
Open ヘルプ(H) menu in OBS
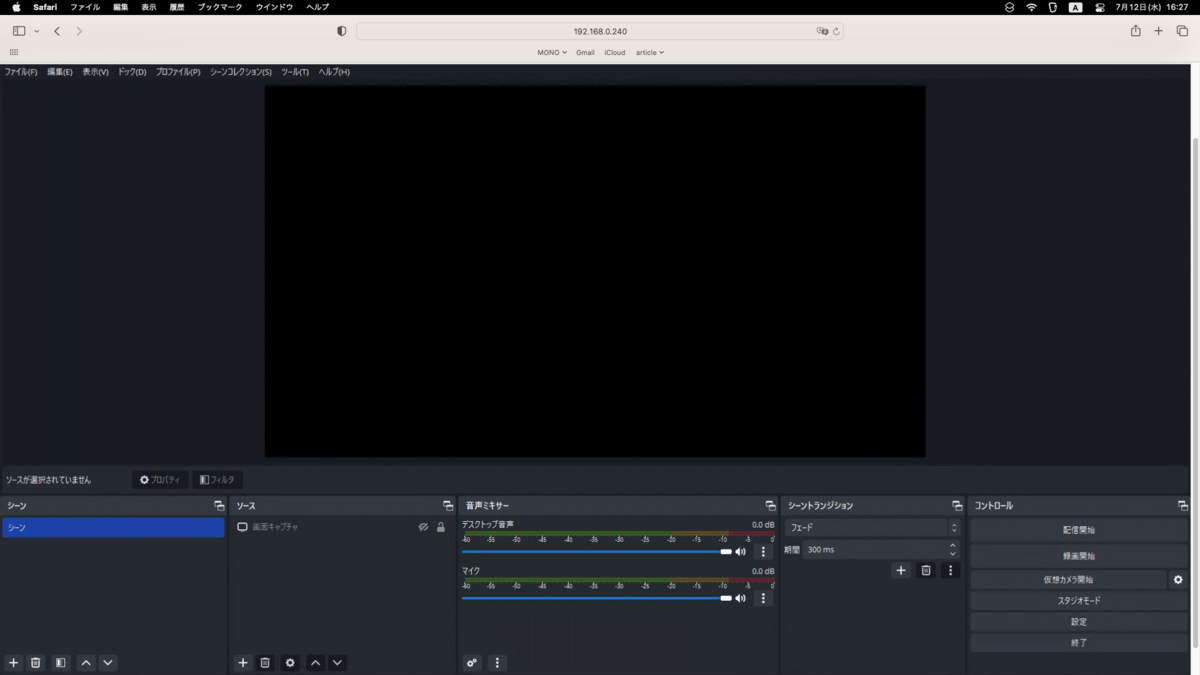pyautogui.click(x=334, y=72)
